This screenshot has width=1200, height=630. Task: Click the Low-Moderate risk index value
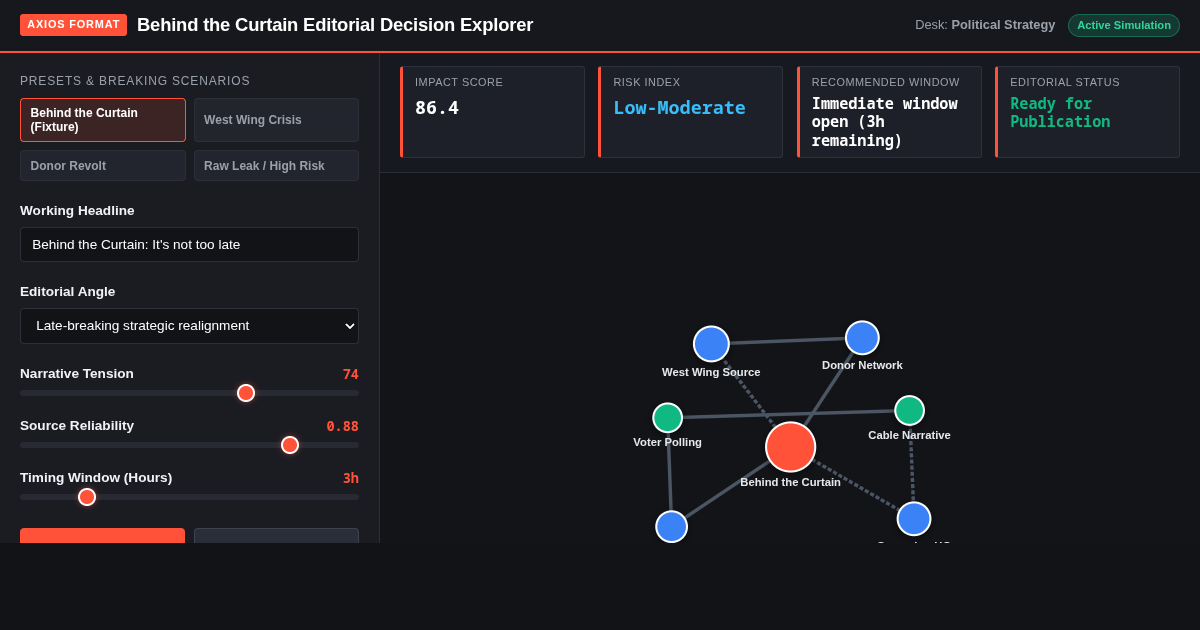[x=679, y=108]
